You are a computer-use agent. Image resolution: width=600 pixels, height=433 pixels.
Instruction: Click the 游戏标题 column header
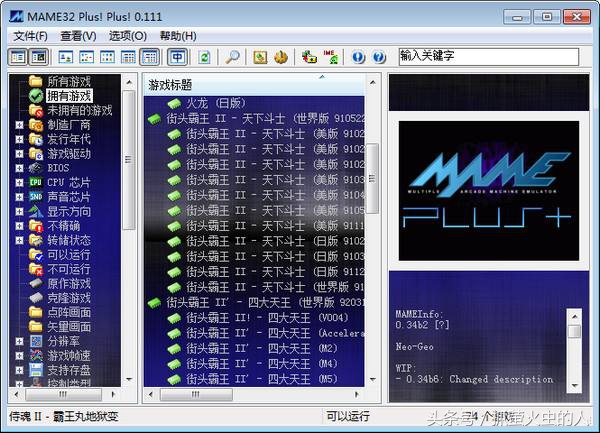(170, 85)
